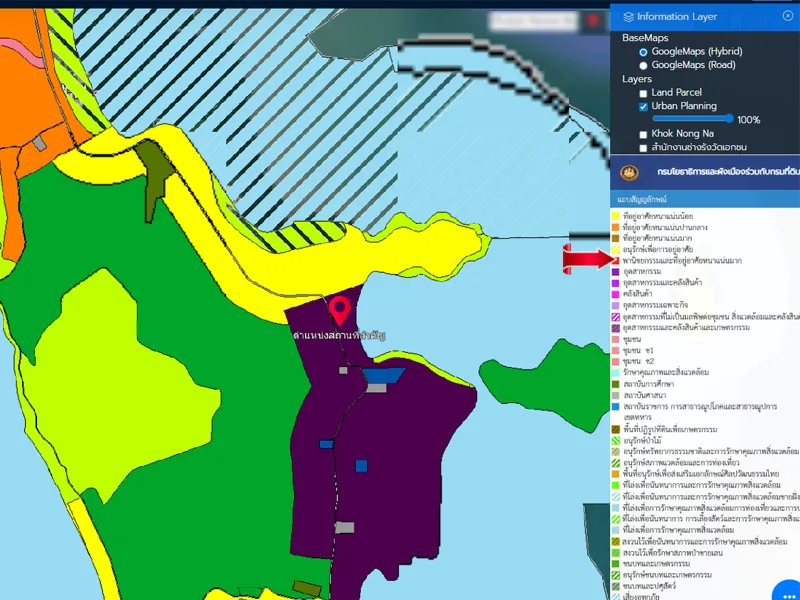Select GoogleMaps (Road) basemap
Screen dimensions: 800x600
[x=643, y=65]
